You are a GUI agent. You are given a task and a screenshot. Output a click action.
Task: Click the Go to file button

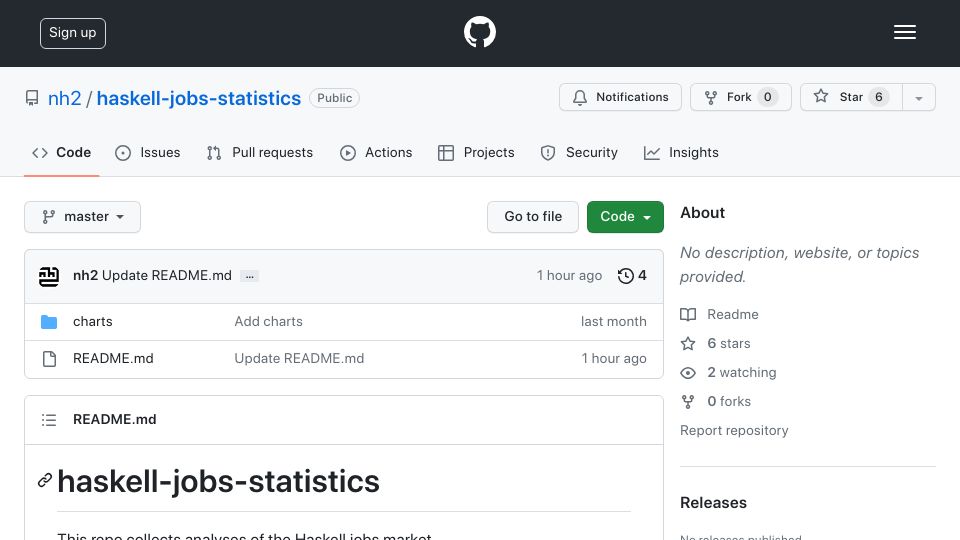pyautogui.click(x=533, y=217)
